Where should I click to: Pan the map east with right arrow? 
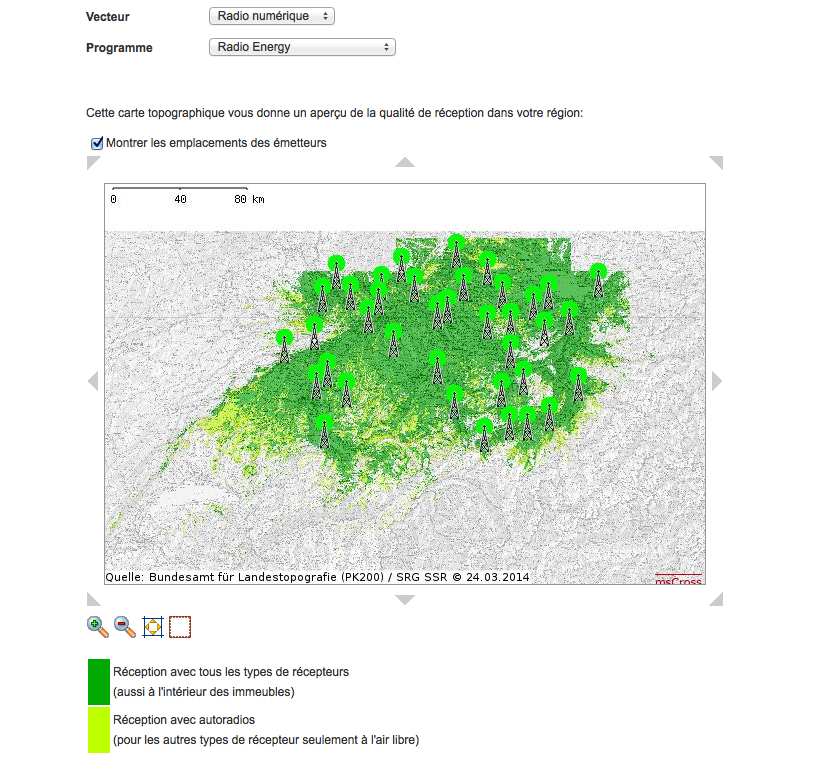[716, 381]
